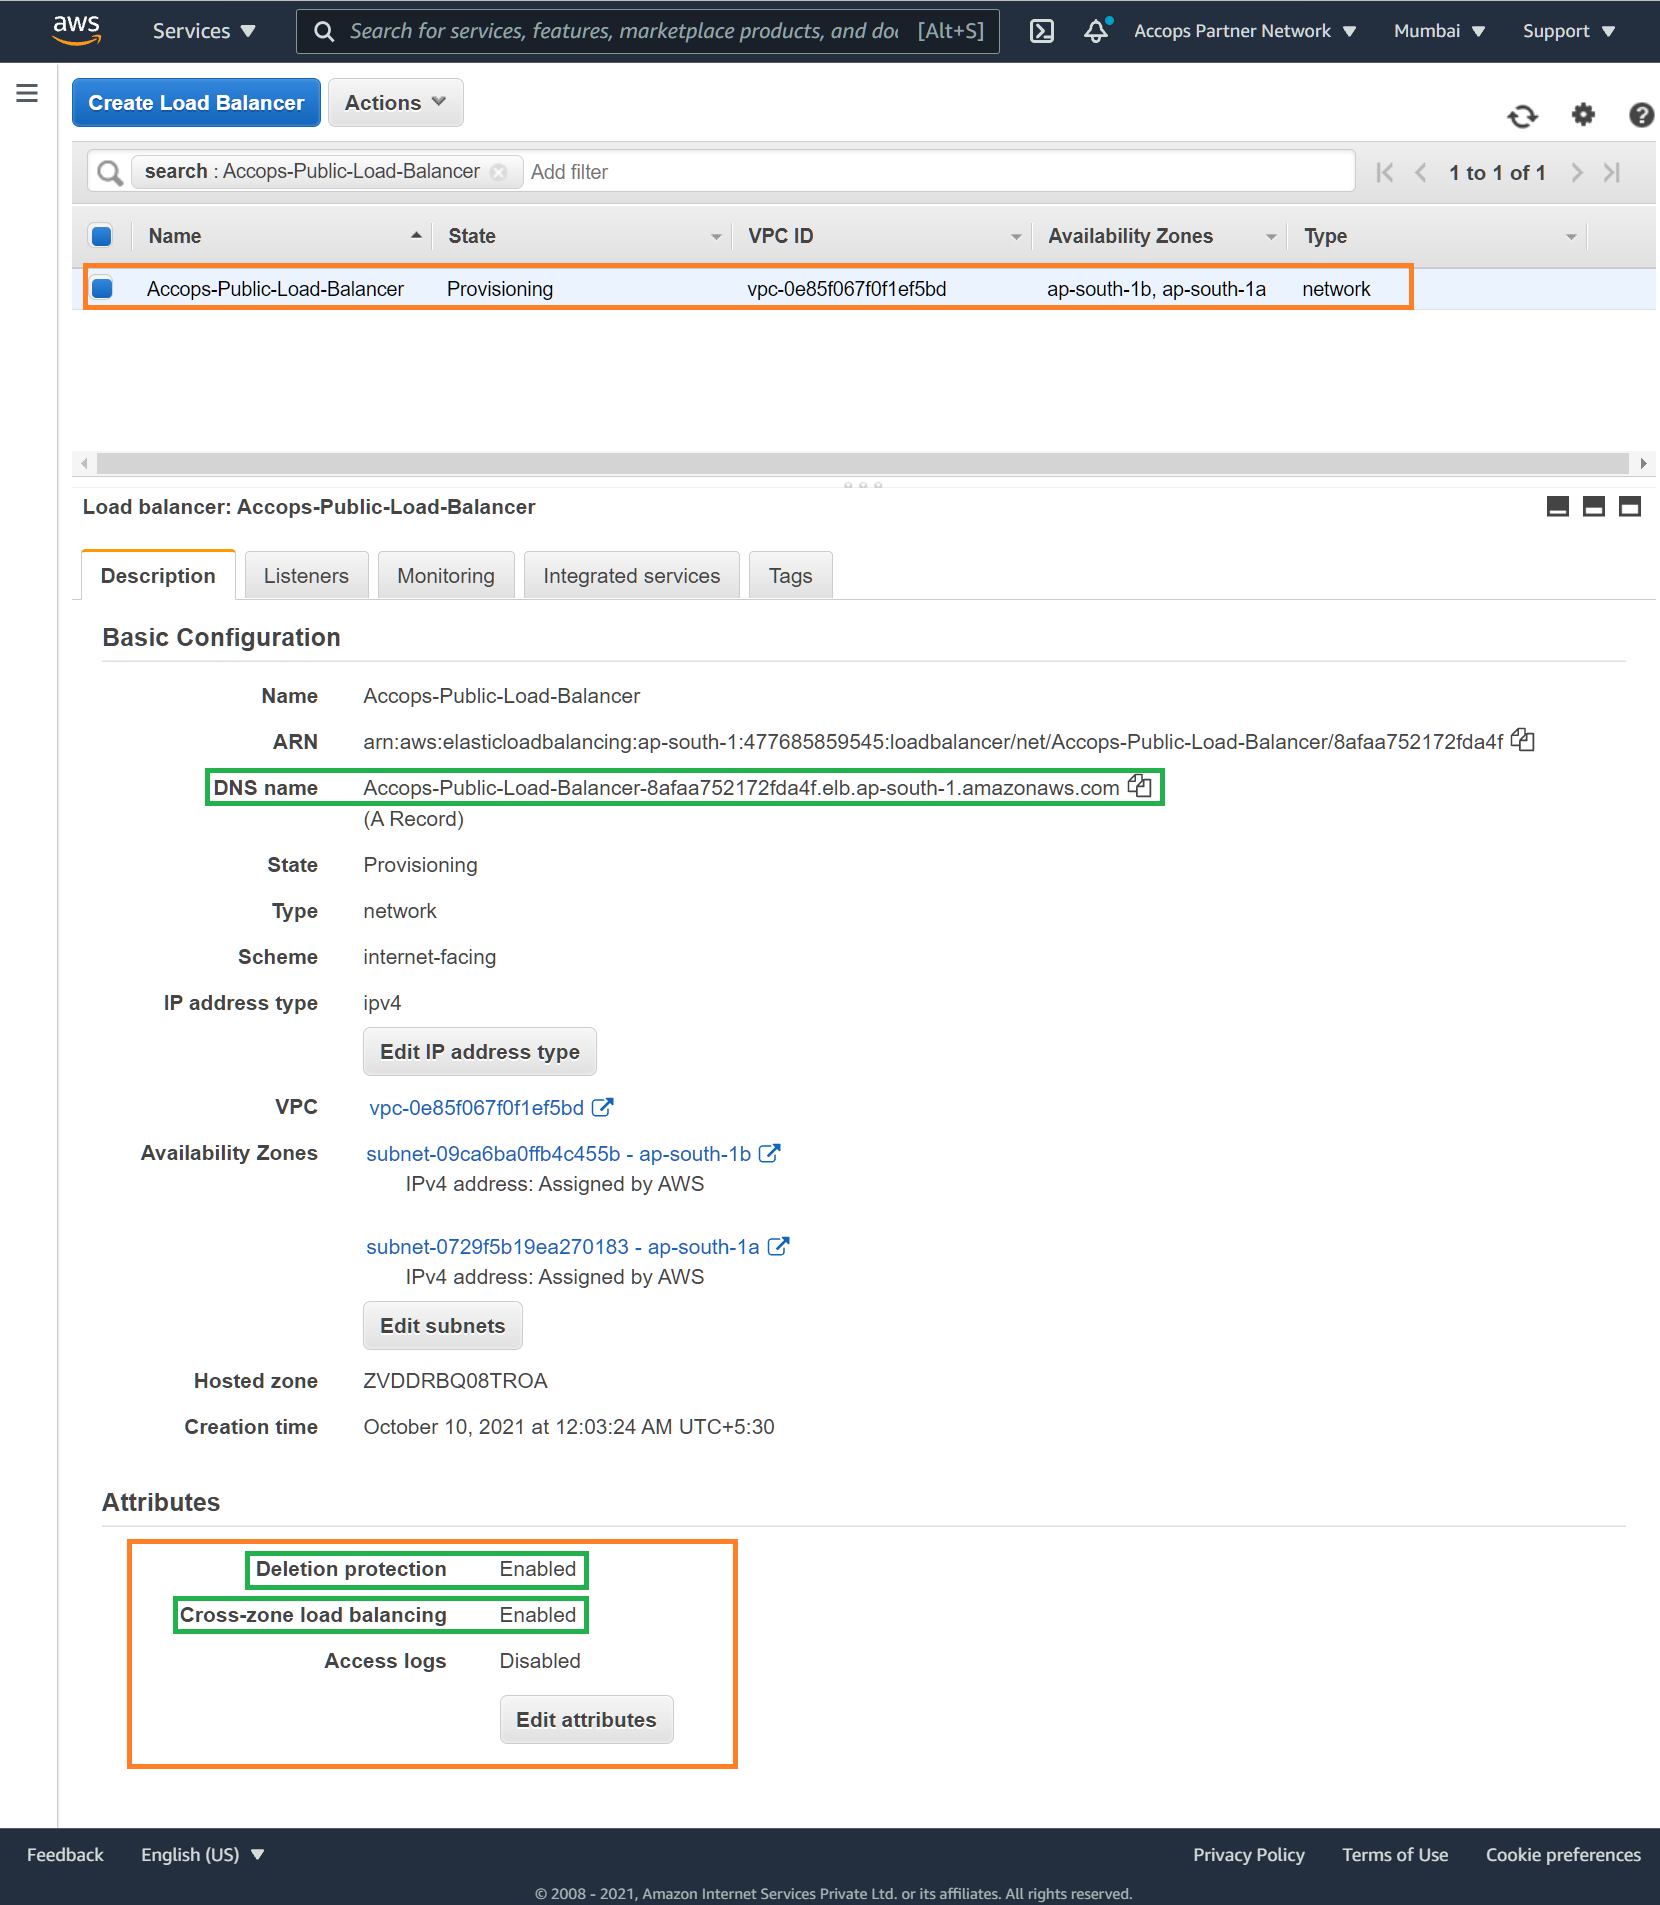Open Privacy Policy link
The image size is (1660, 1905).
[x=1249, y=1855]
